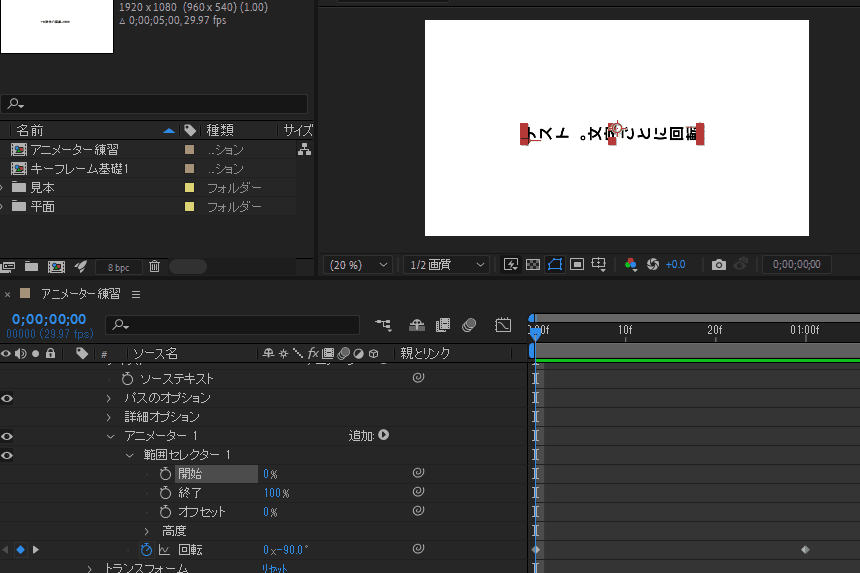Viewport: 860px width, 573px height.
Task: Select アニメーター練習 timeline tab
Action: pyautogui.click(x=81, y=294)
